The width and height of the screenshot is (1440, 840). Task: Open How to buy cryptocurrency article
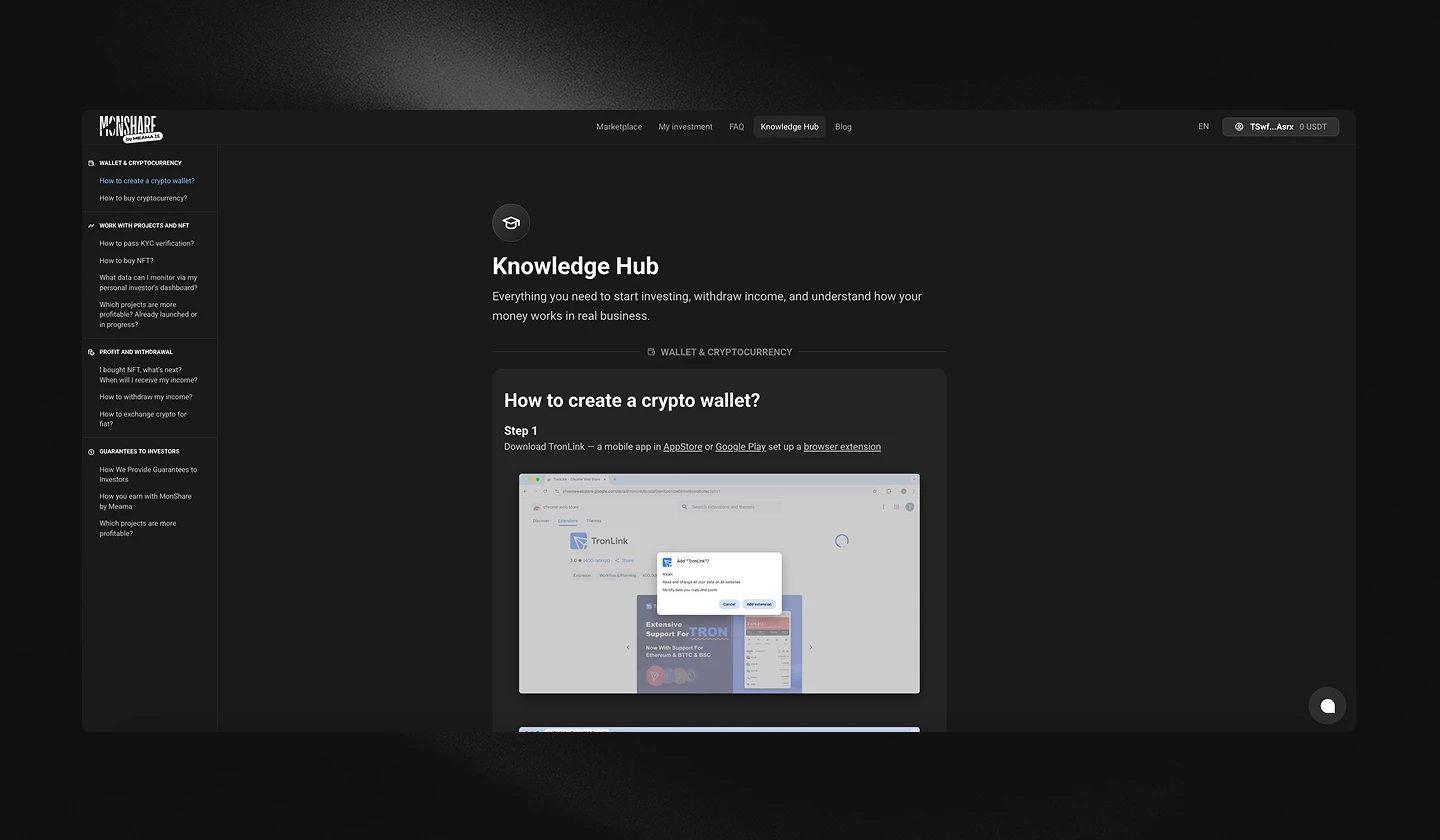click(x=143, y=198)
